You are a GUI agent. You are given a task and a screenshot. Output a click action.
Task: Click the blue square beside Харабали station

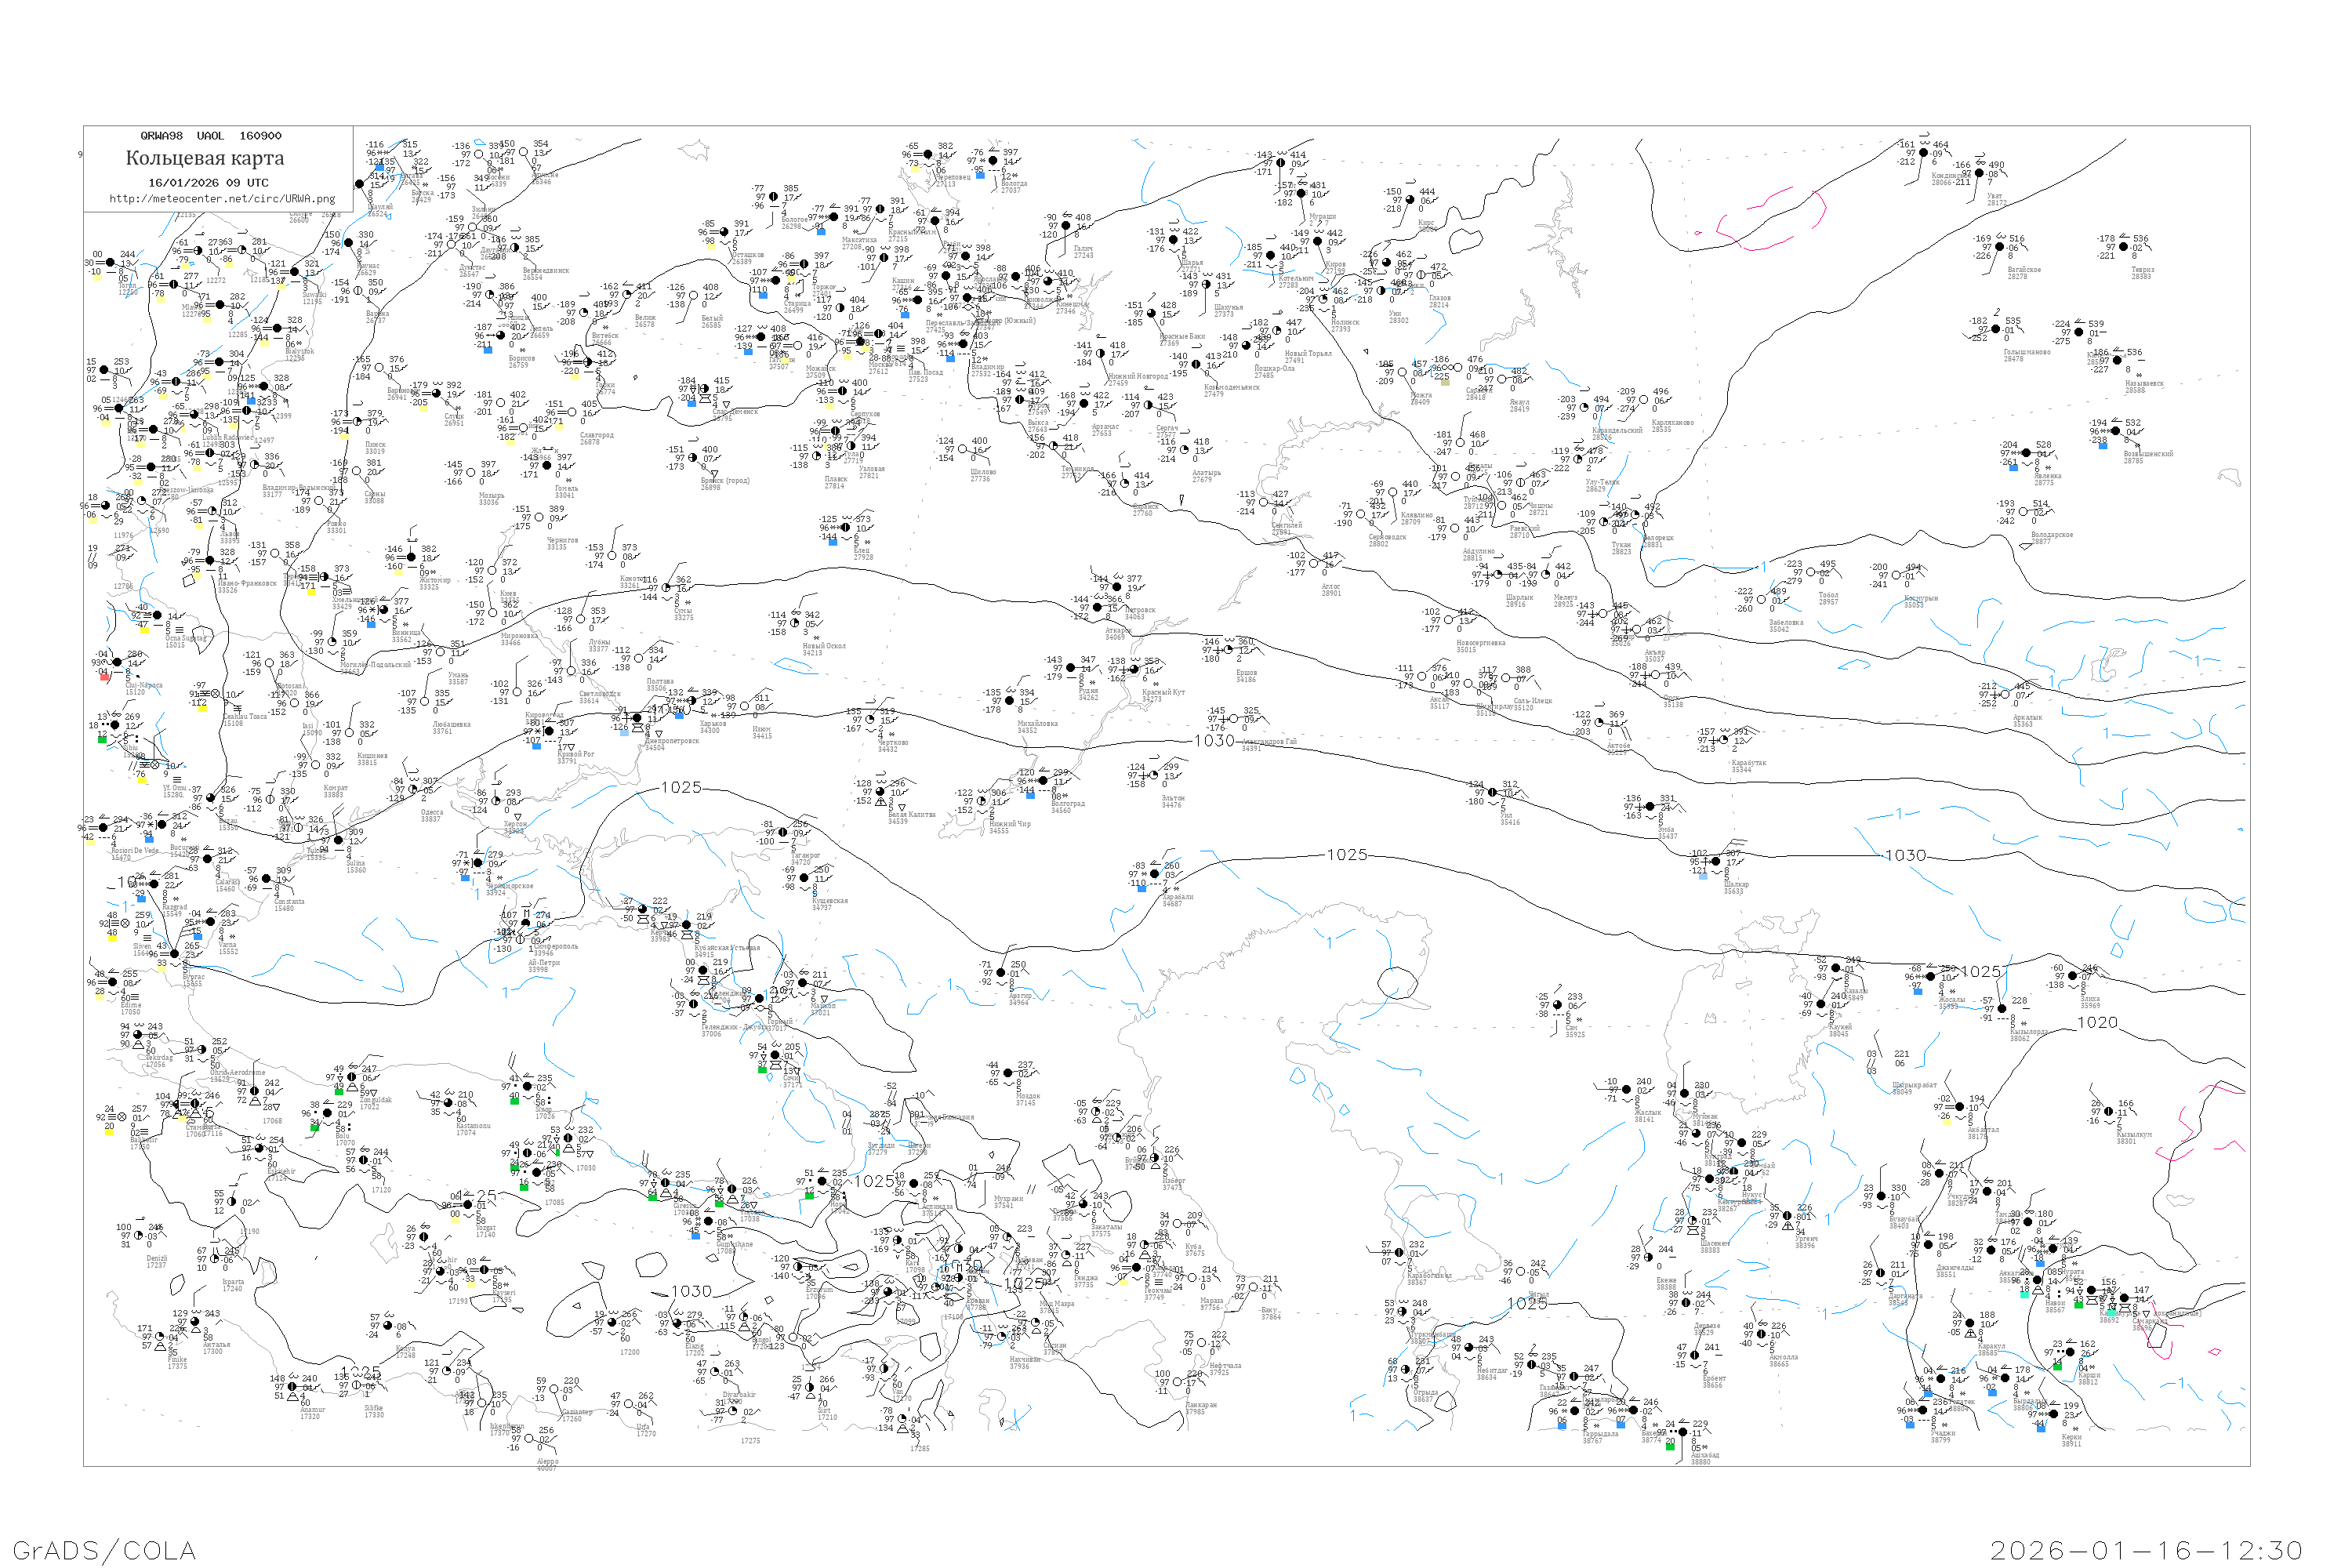pos(1142,888)
